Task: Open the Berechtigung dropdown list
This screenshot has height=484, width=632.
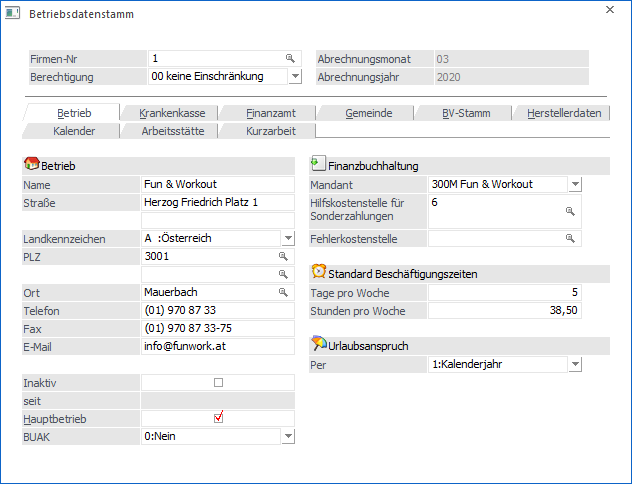Action: pos(295,76)
